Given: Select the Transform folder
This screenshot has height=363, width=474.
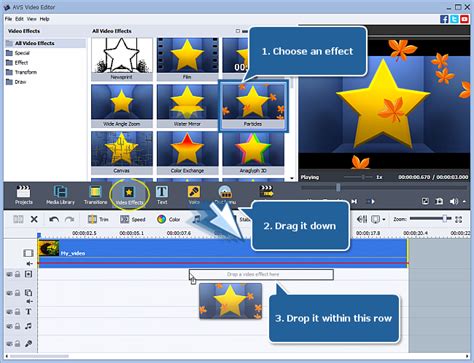Looking at the screenshot, I should pyautogui.click(x=22, y=72).
